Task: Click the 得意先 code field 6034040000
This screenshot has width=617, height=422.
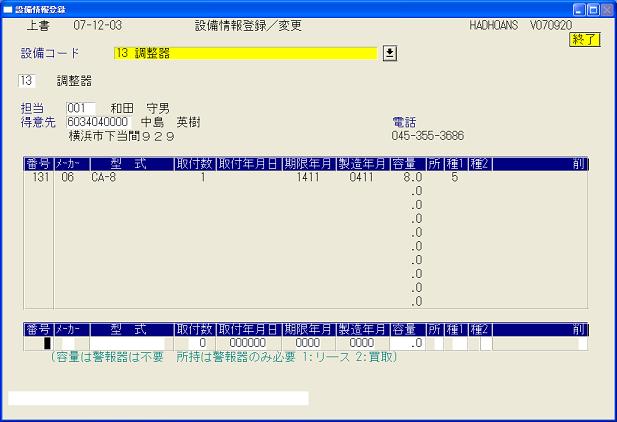Action: (98, 122)
